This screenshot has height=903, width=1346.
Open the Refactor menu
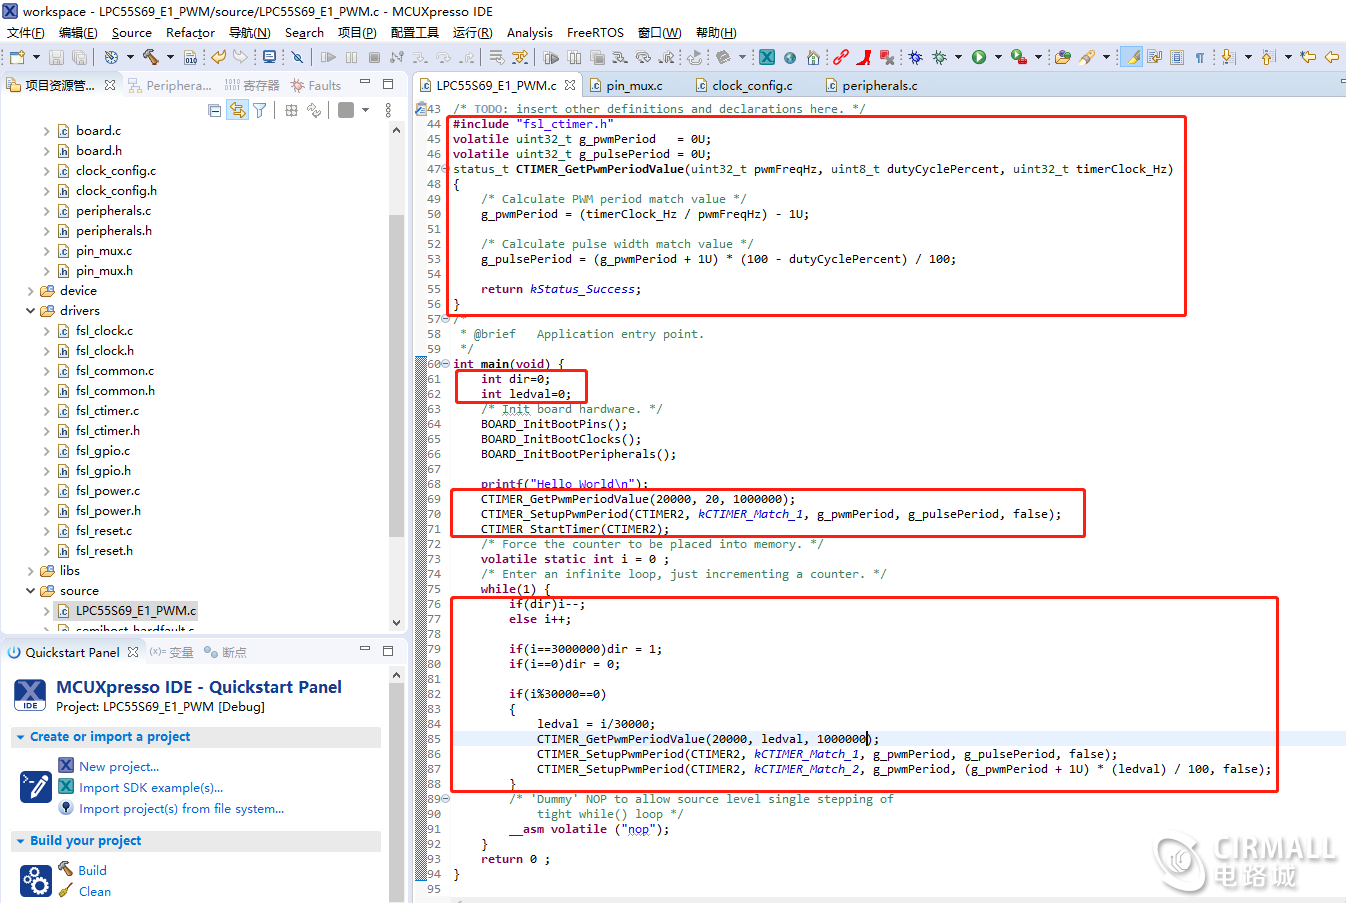click(x=190, y=32)
